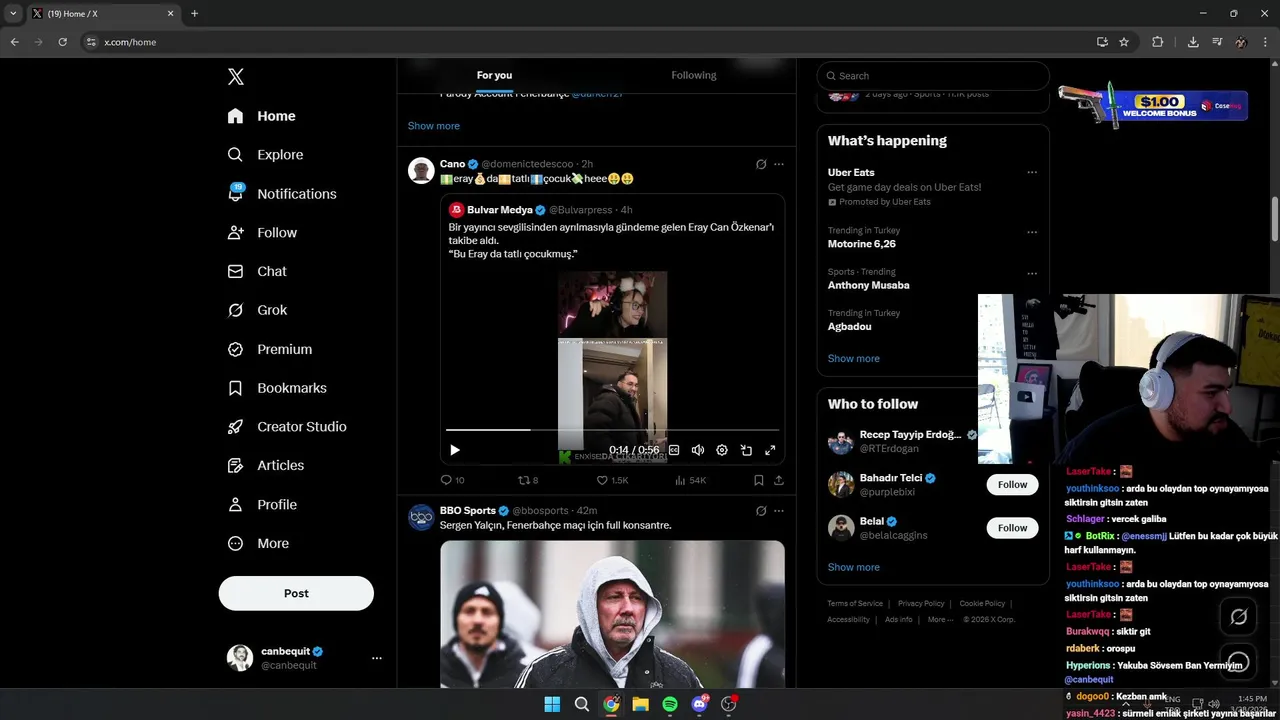Switch to the For you tab
The height and width of the screenshot is (720, 1280).
click(x=494, y=76)
